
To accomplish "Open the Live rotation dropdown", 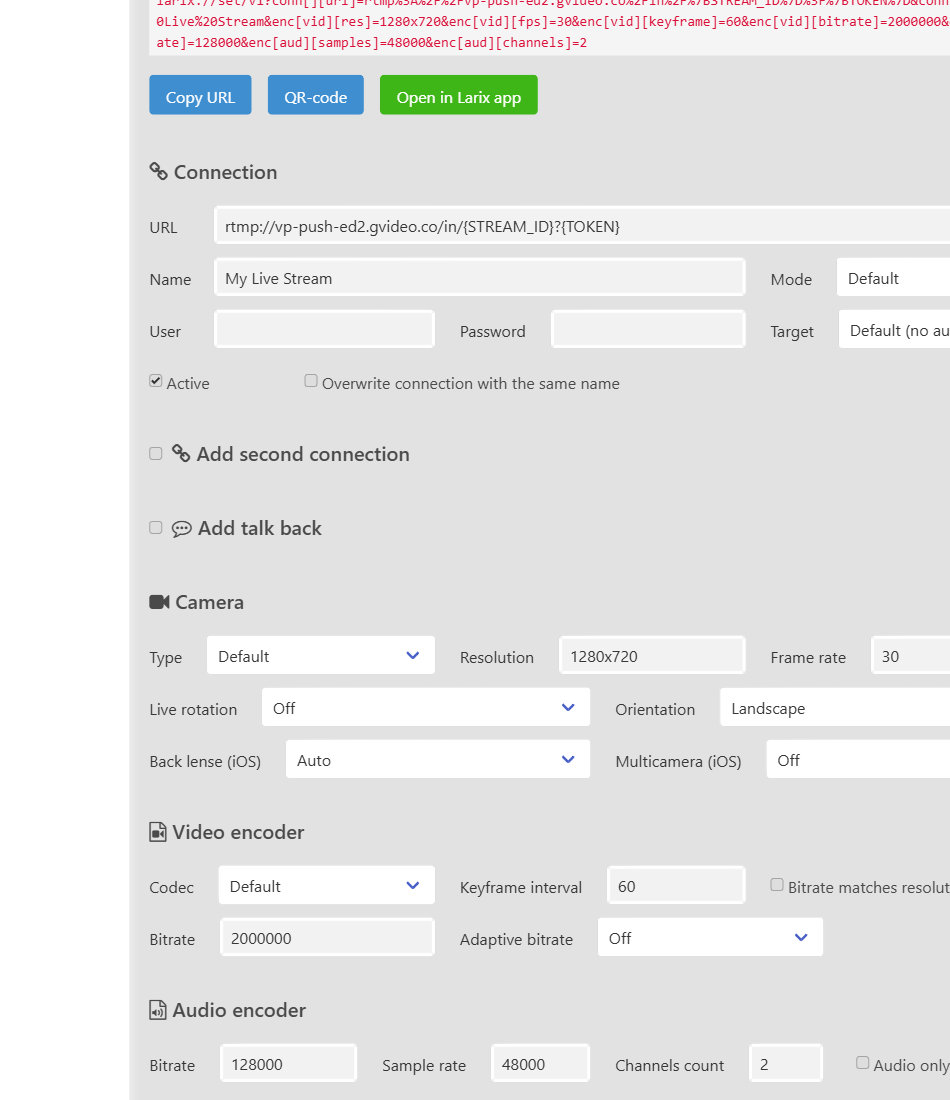I will (426, 707).
